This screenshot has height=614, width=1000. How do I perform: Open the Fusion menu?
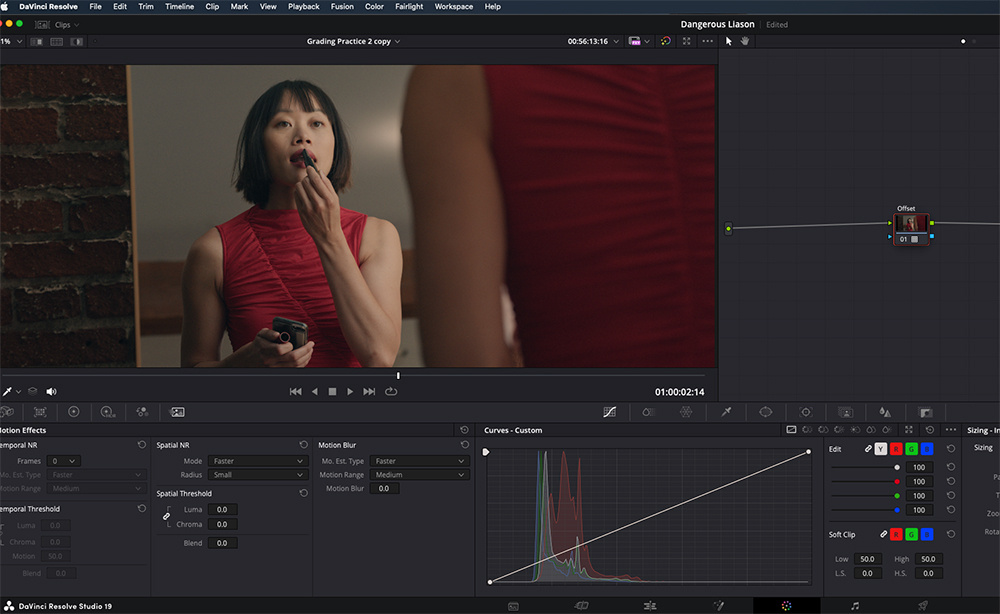point(342,6)
